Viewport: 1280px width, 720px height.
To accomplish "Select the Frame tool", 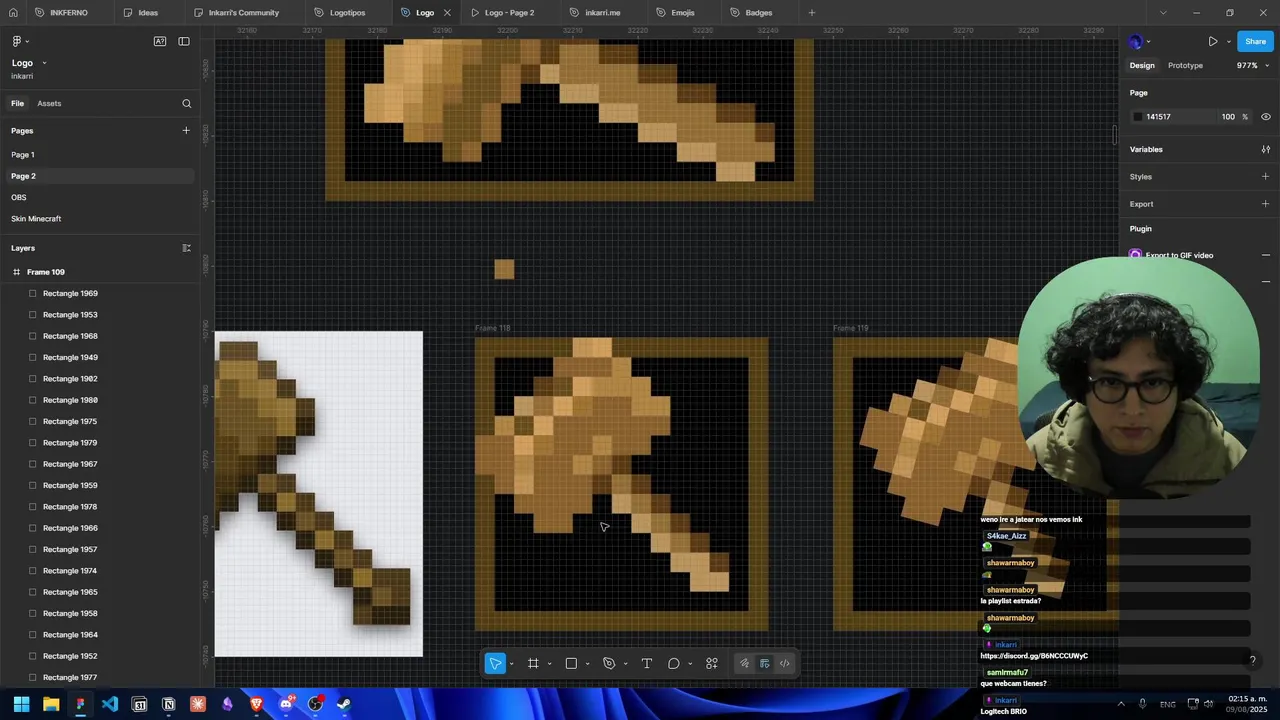I will 534,664.
